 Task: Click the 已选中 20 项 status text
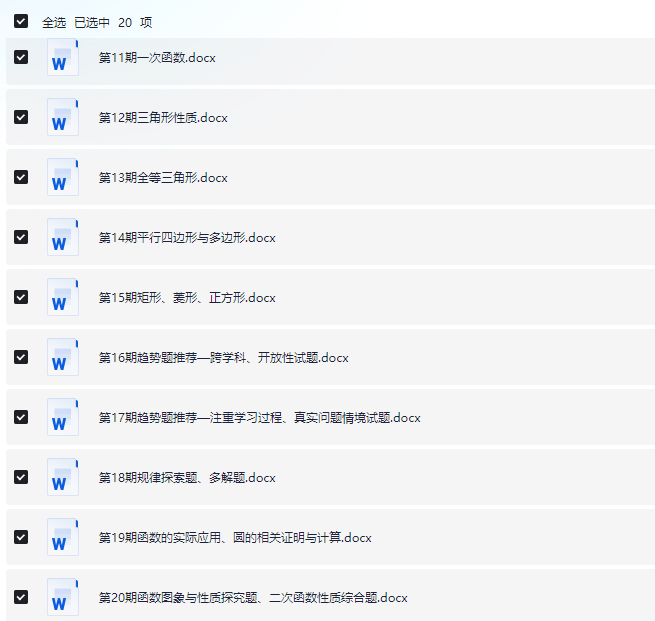[113, 23]
